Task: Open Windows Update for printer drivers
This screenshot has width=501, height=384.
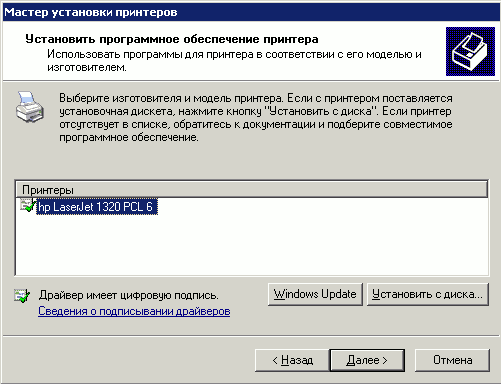Action: coord(315,294)
